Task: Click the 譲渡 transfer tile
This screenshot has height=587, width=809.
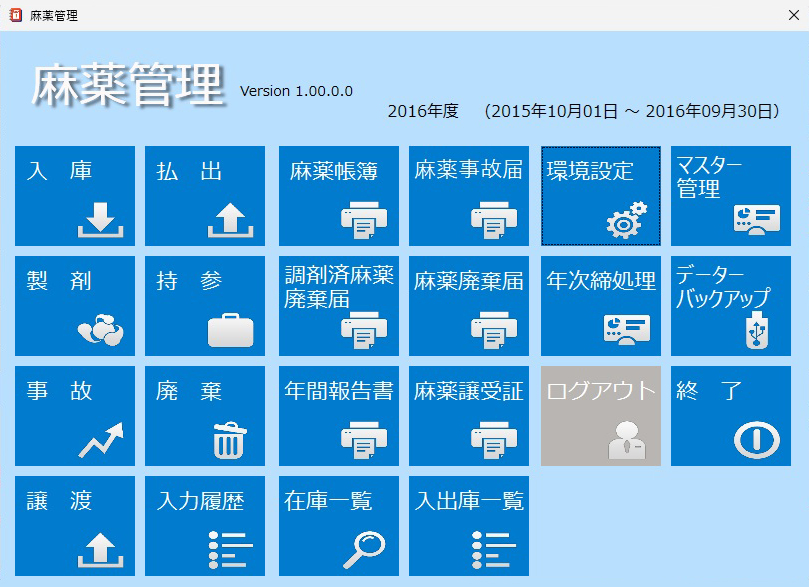Action: point(75,526)
